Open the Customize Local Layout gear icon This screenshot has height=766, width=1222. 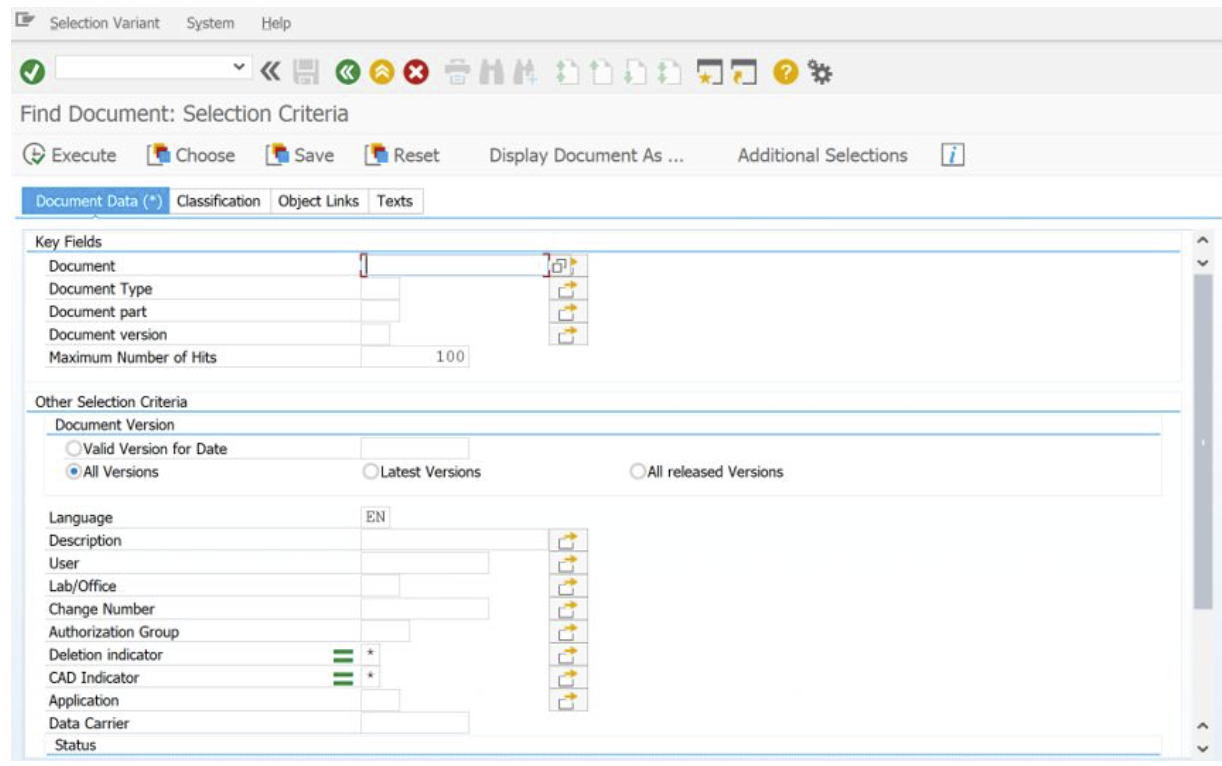(x=816, y=70)
